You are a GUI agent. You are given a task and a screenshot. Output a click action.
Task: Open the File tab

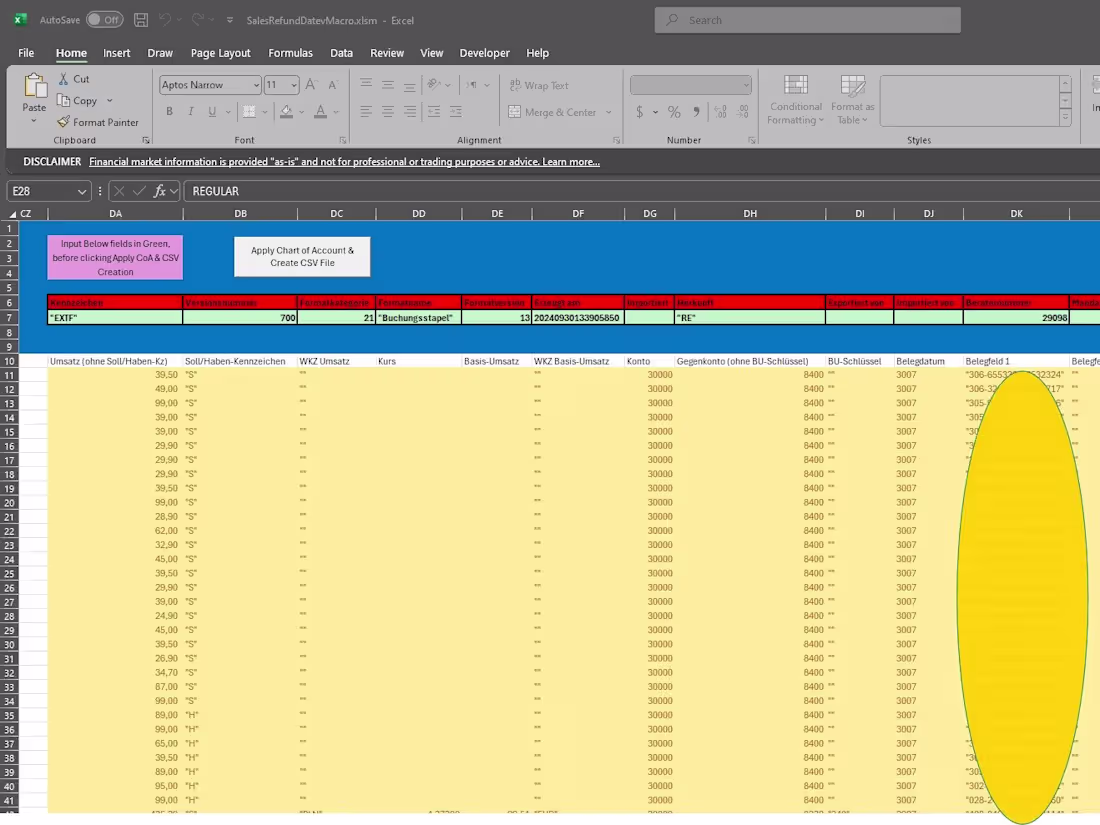click(26, 53)
